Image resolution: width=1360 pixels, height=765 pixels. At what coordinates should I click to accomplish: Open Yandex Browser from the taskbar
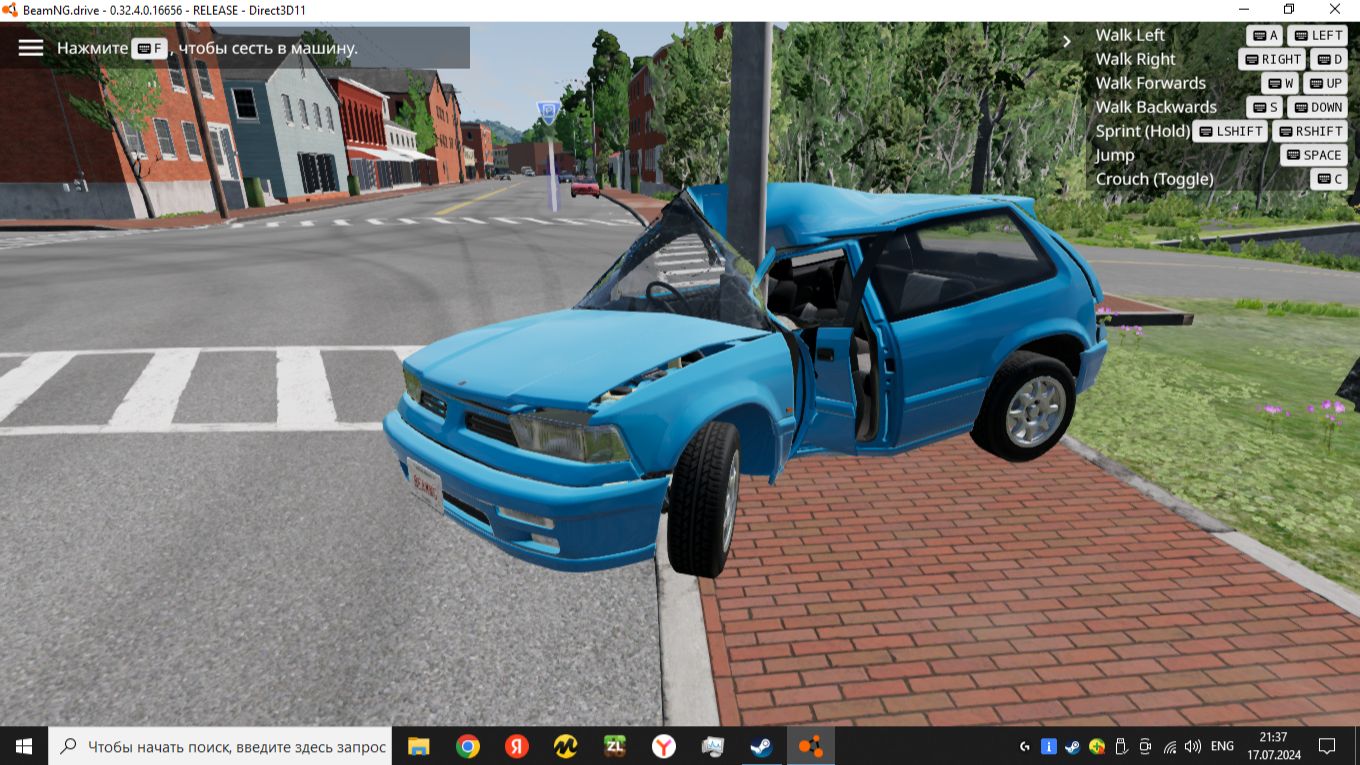point(663,746)
